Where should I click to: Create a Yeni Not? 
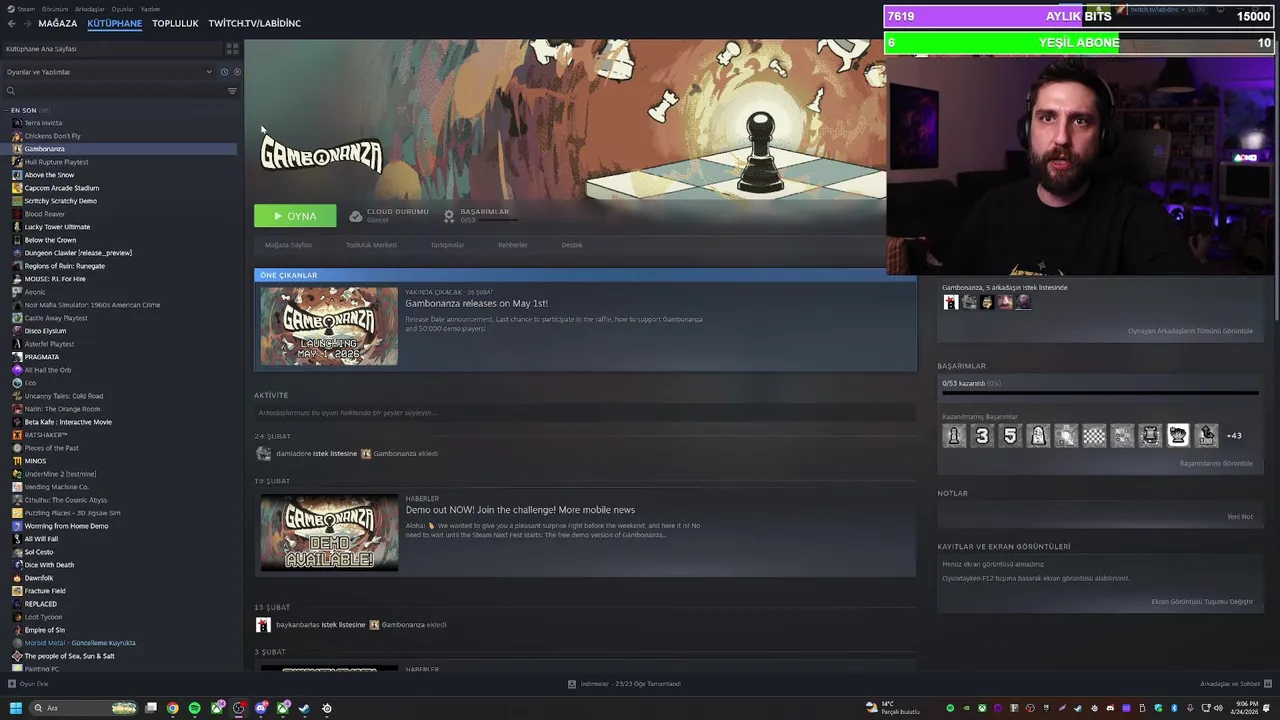[1240, 517]
